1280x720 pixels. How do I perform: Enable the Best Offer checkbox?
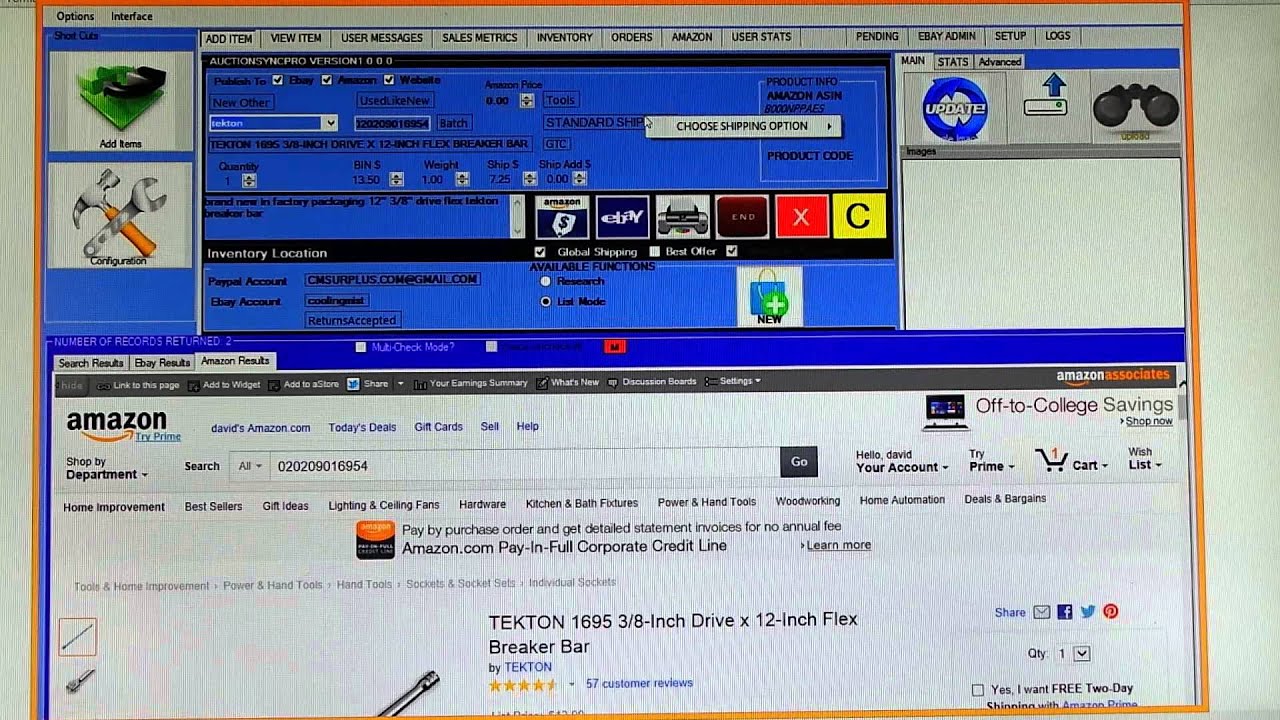[655, 252]
